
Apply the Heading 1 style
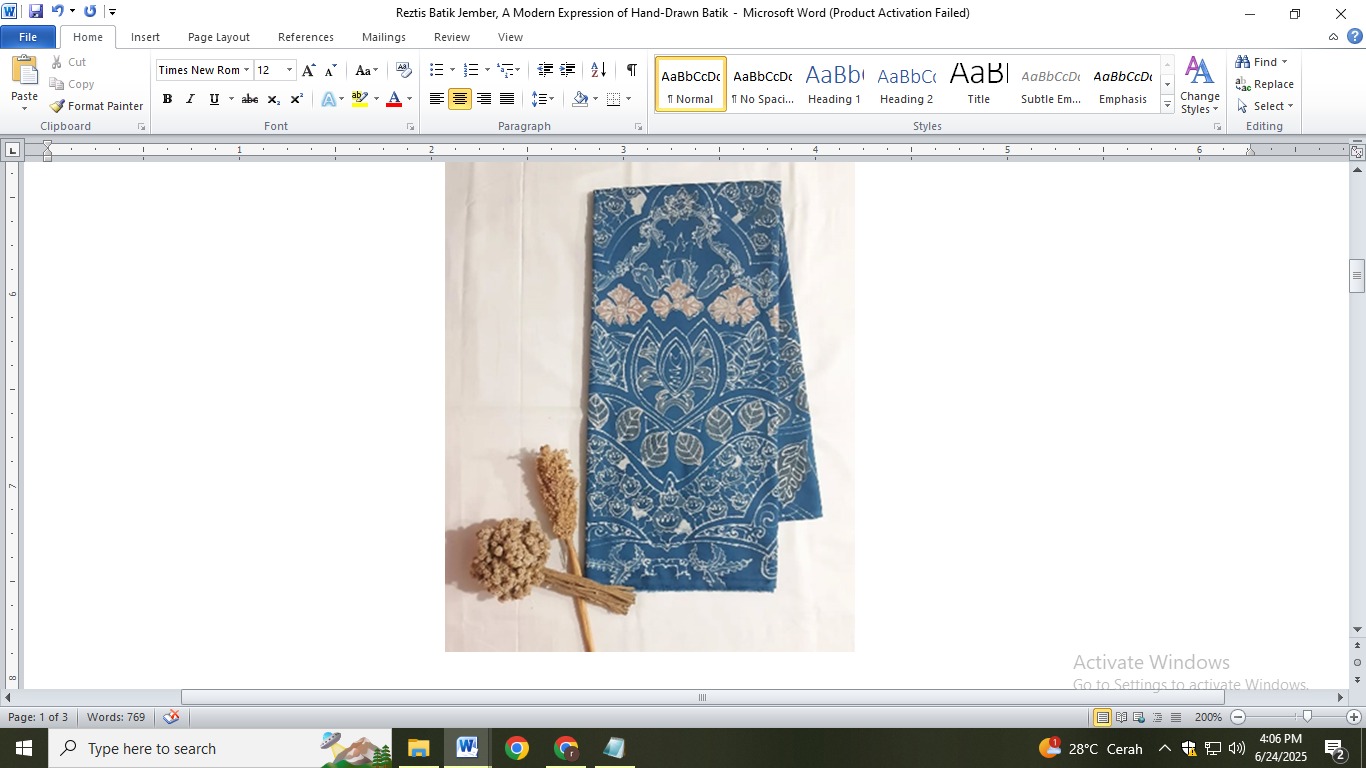[x=834, y=84]
